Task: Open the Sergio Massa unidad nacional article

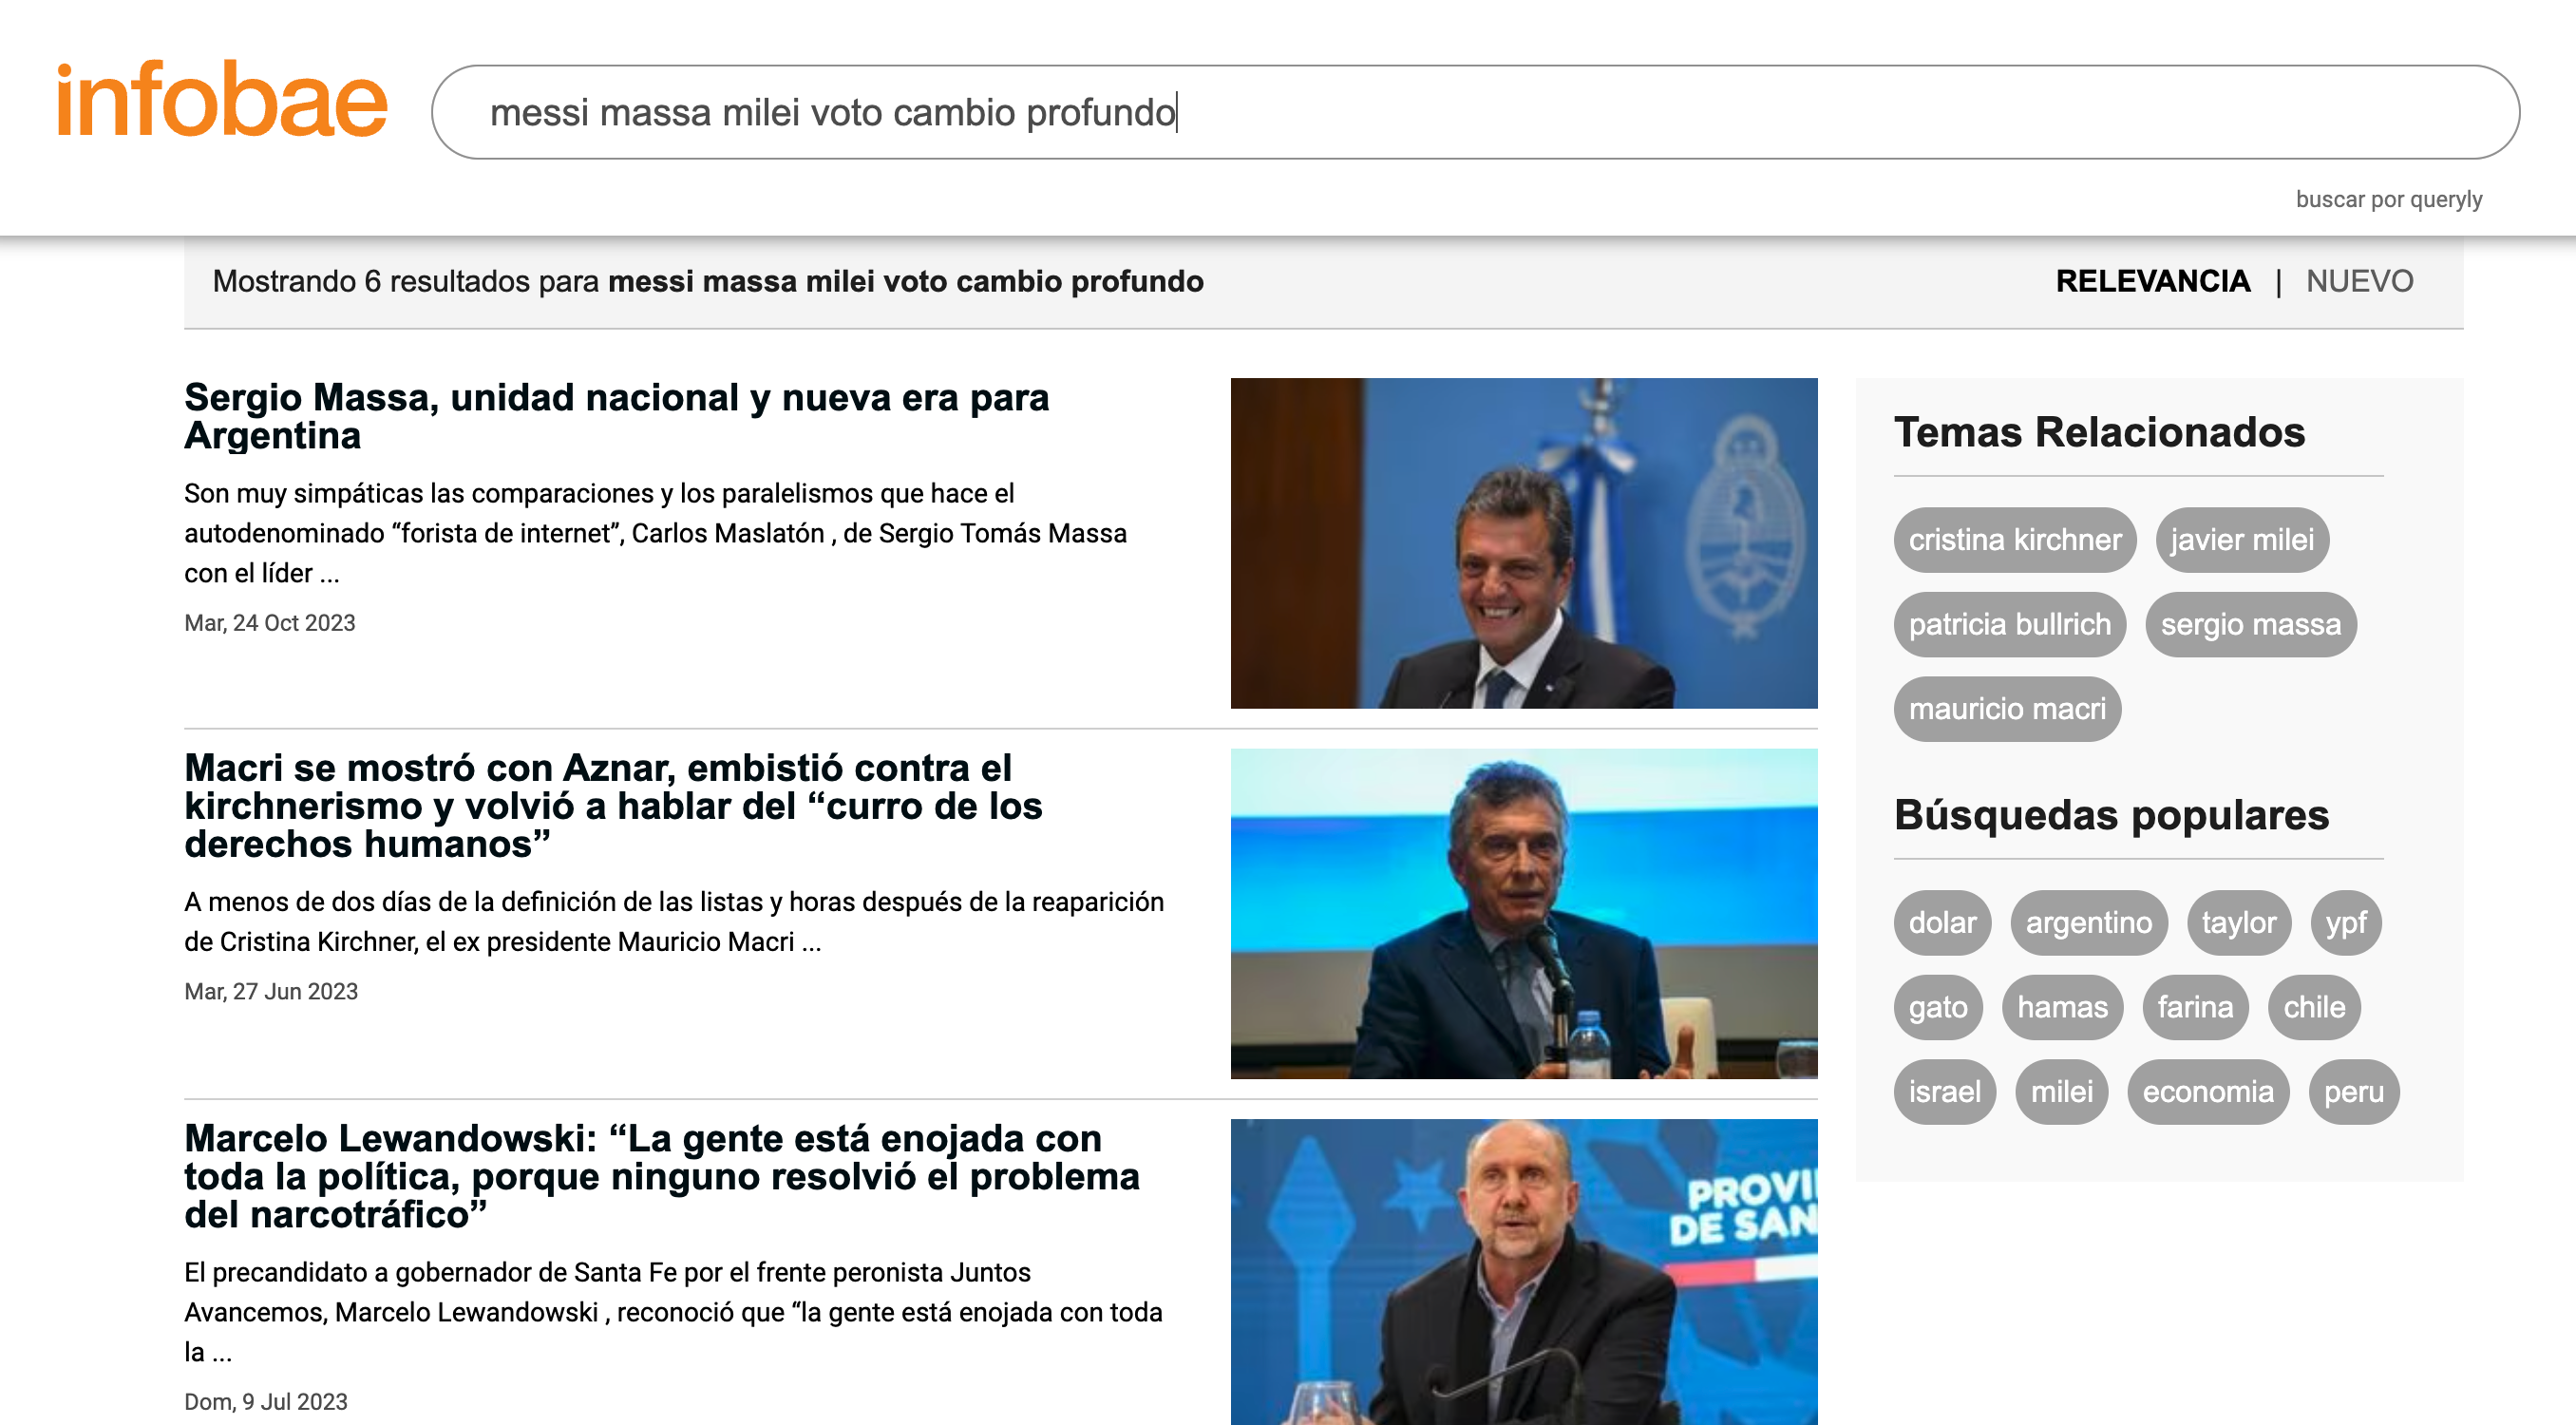Action: pyautogui.click(x=616, y=416)
